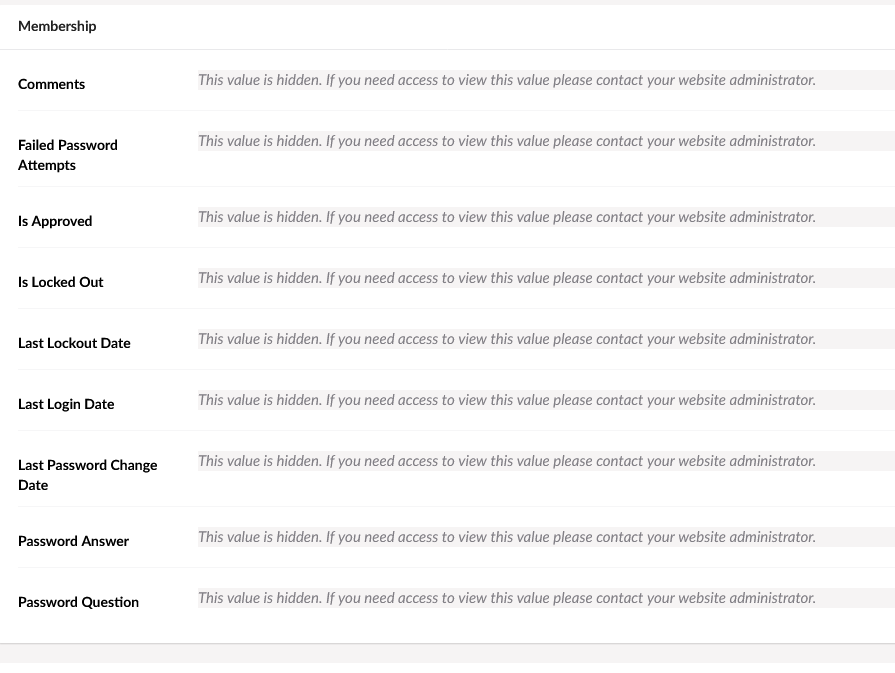Click hidden value for Last Password Change Date

click(507, 461)
